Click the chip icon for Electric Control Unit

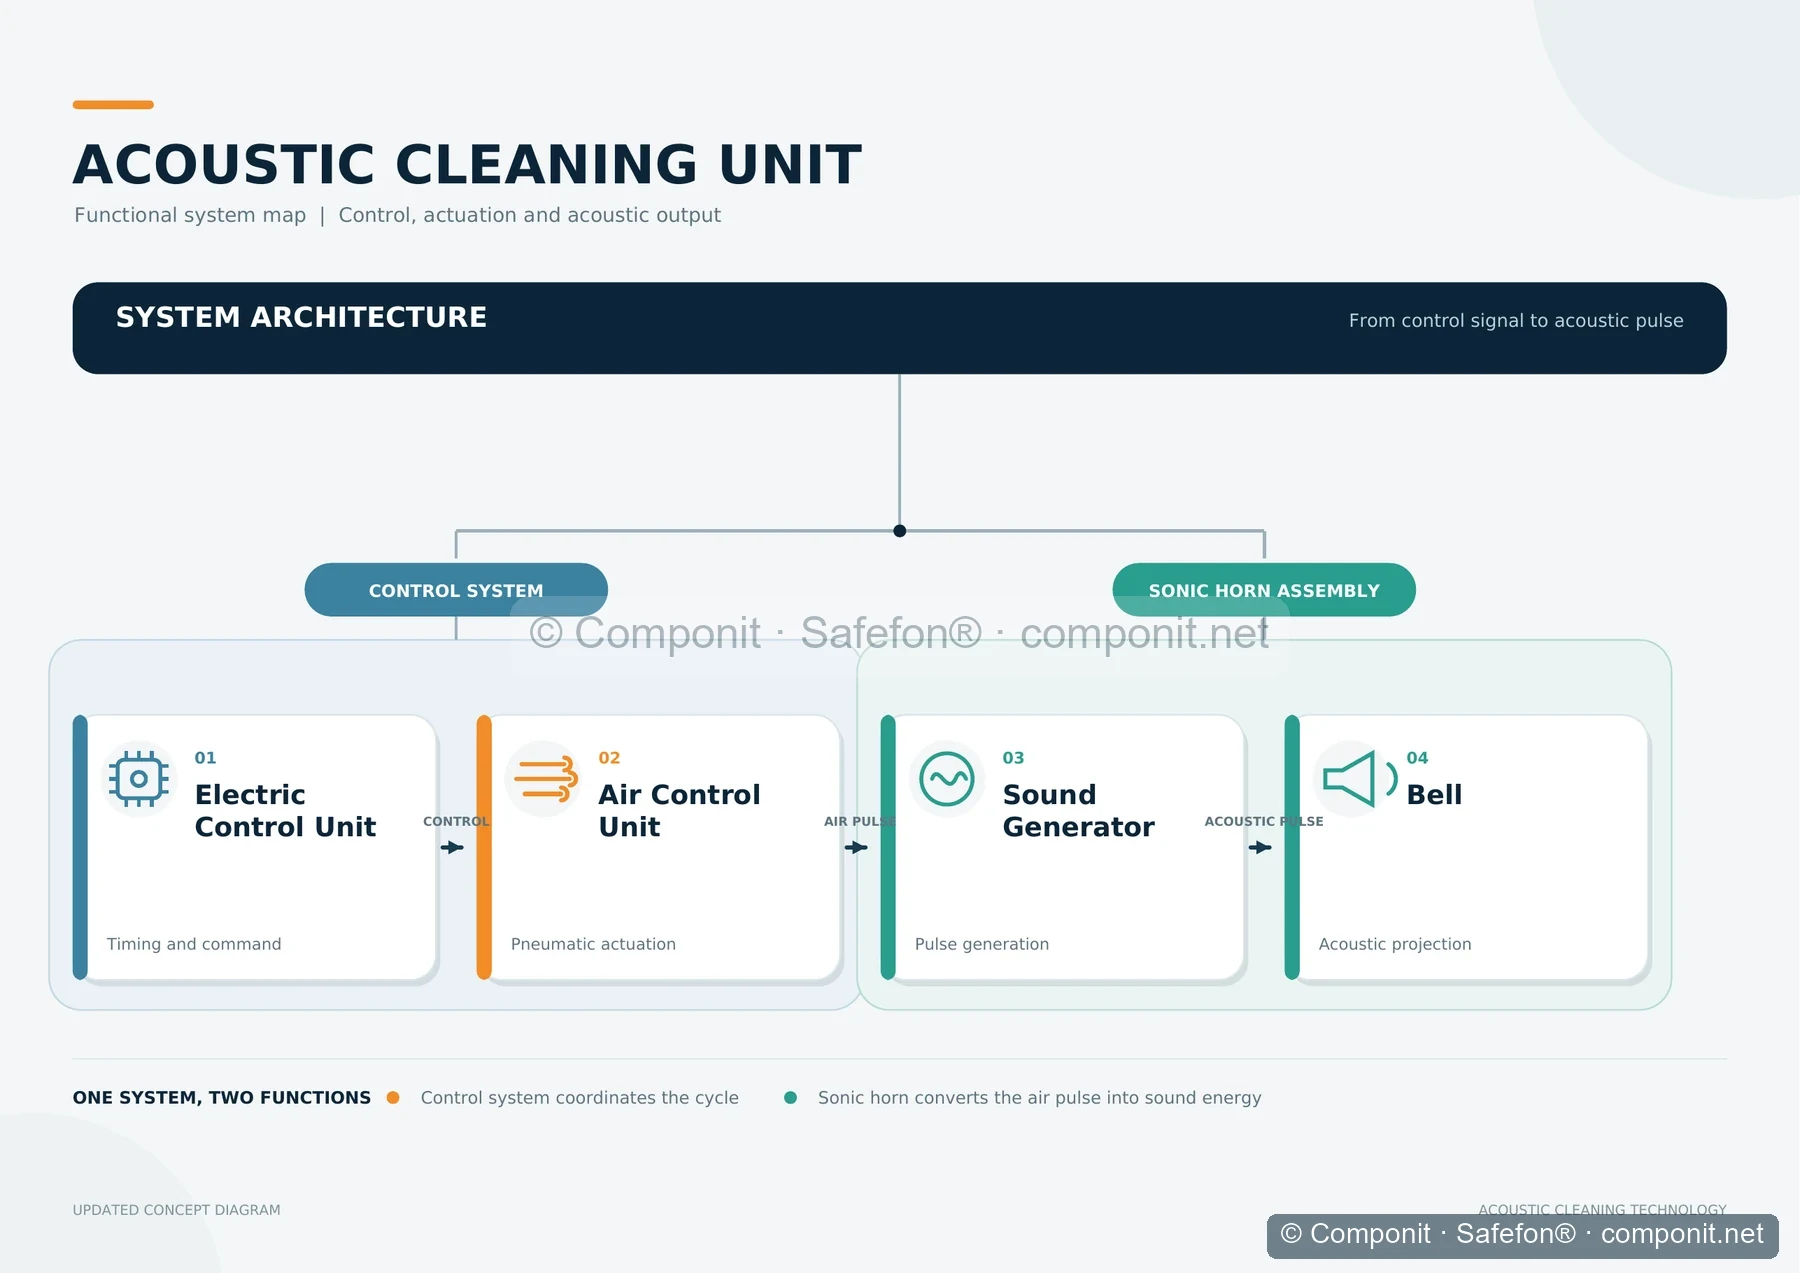pos(139,779)
